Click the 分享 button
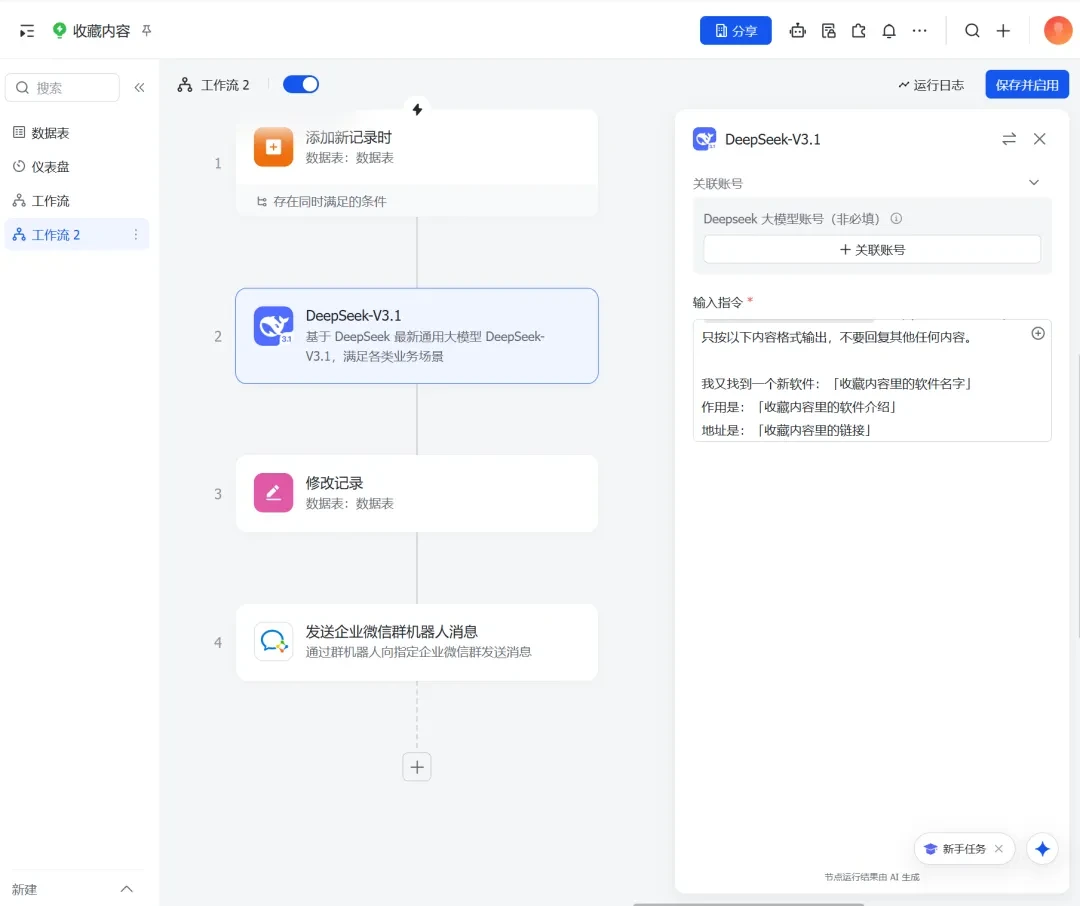 pos(736,30)
